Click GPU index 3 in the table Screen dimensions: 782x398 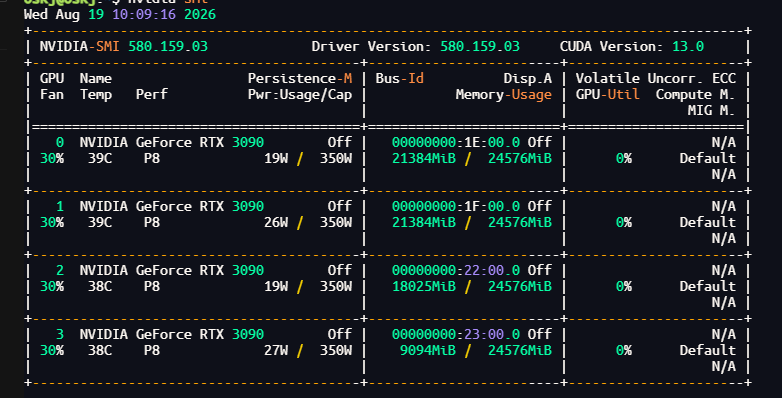pyautogui.click(x=60, y=334)
